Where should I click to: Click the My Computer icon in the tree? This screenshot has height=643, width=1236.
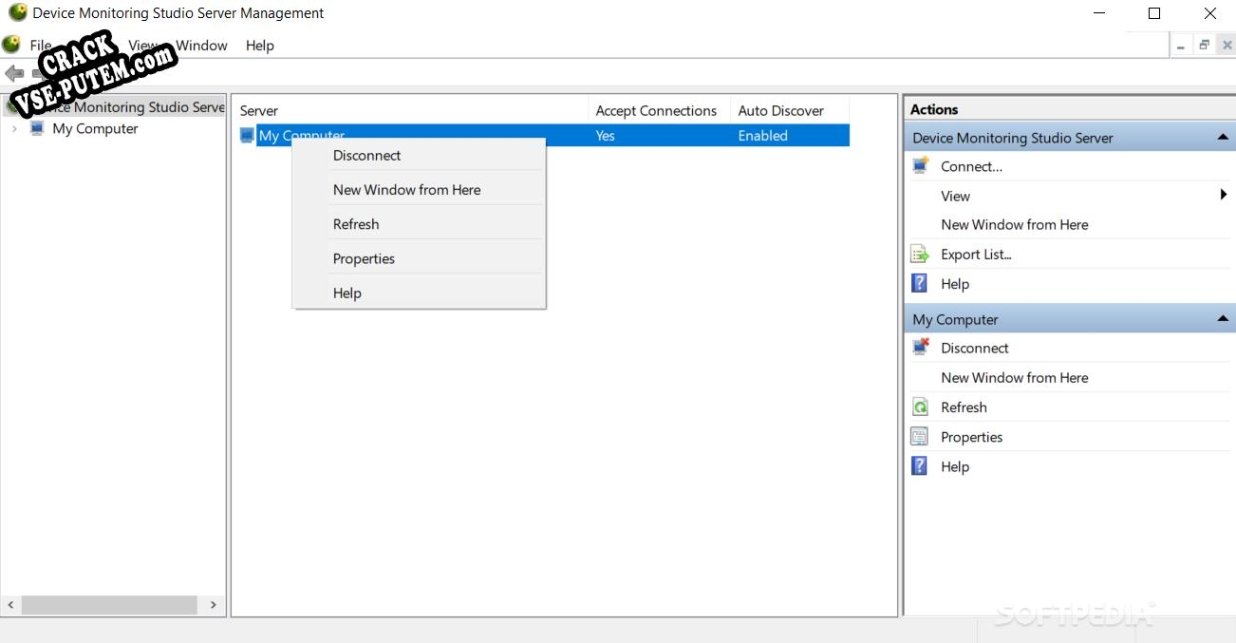point(38,129)
